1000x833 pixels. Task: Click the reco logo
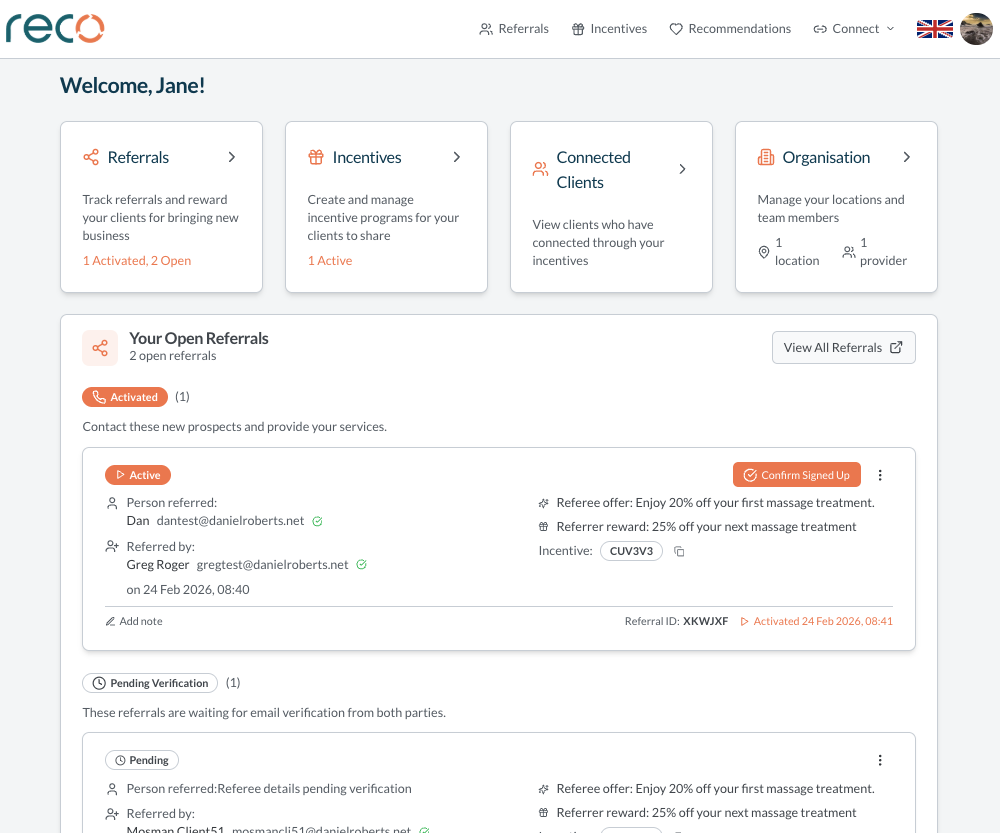(55, 29)
